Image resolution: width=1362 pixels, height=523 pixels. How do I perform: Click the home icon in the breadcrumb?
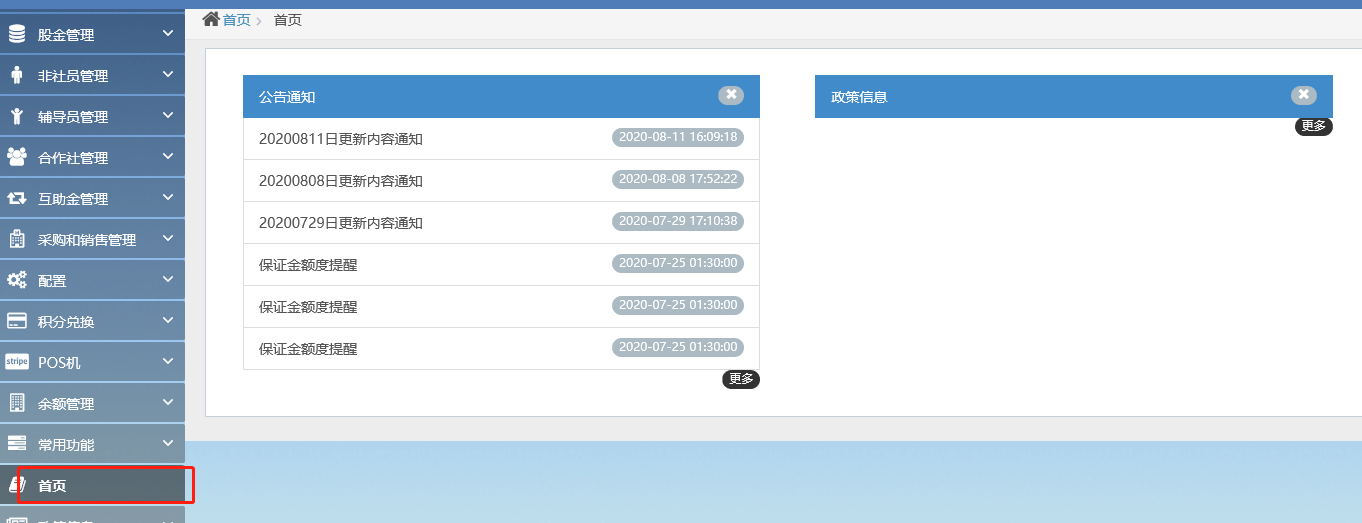pos(211,19)
